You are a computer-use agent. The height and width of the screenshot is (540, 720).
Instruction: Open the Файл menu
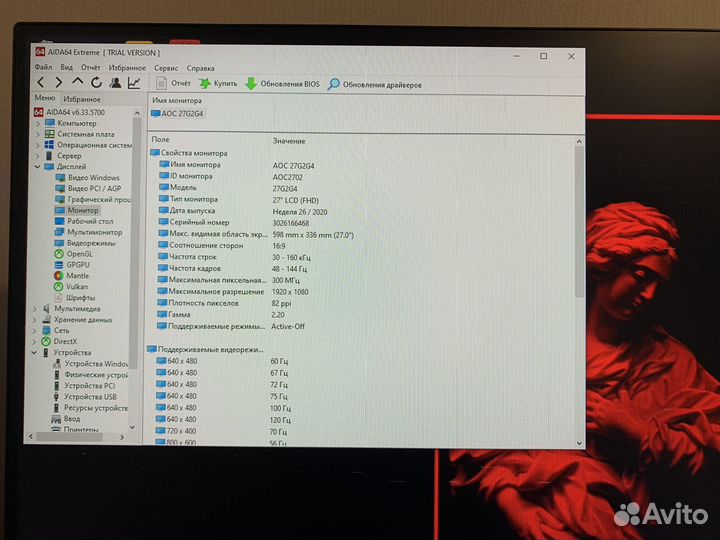click(44, 68)
